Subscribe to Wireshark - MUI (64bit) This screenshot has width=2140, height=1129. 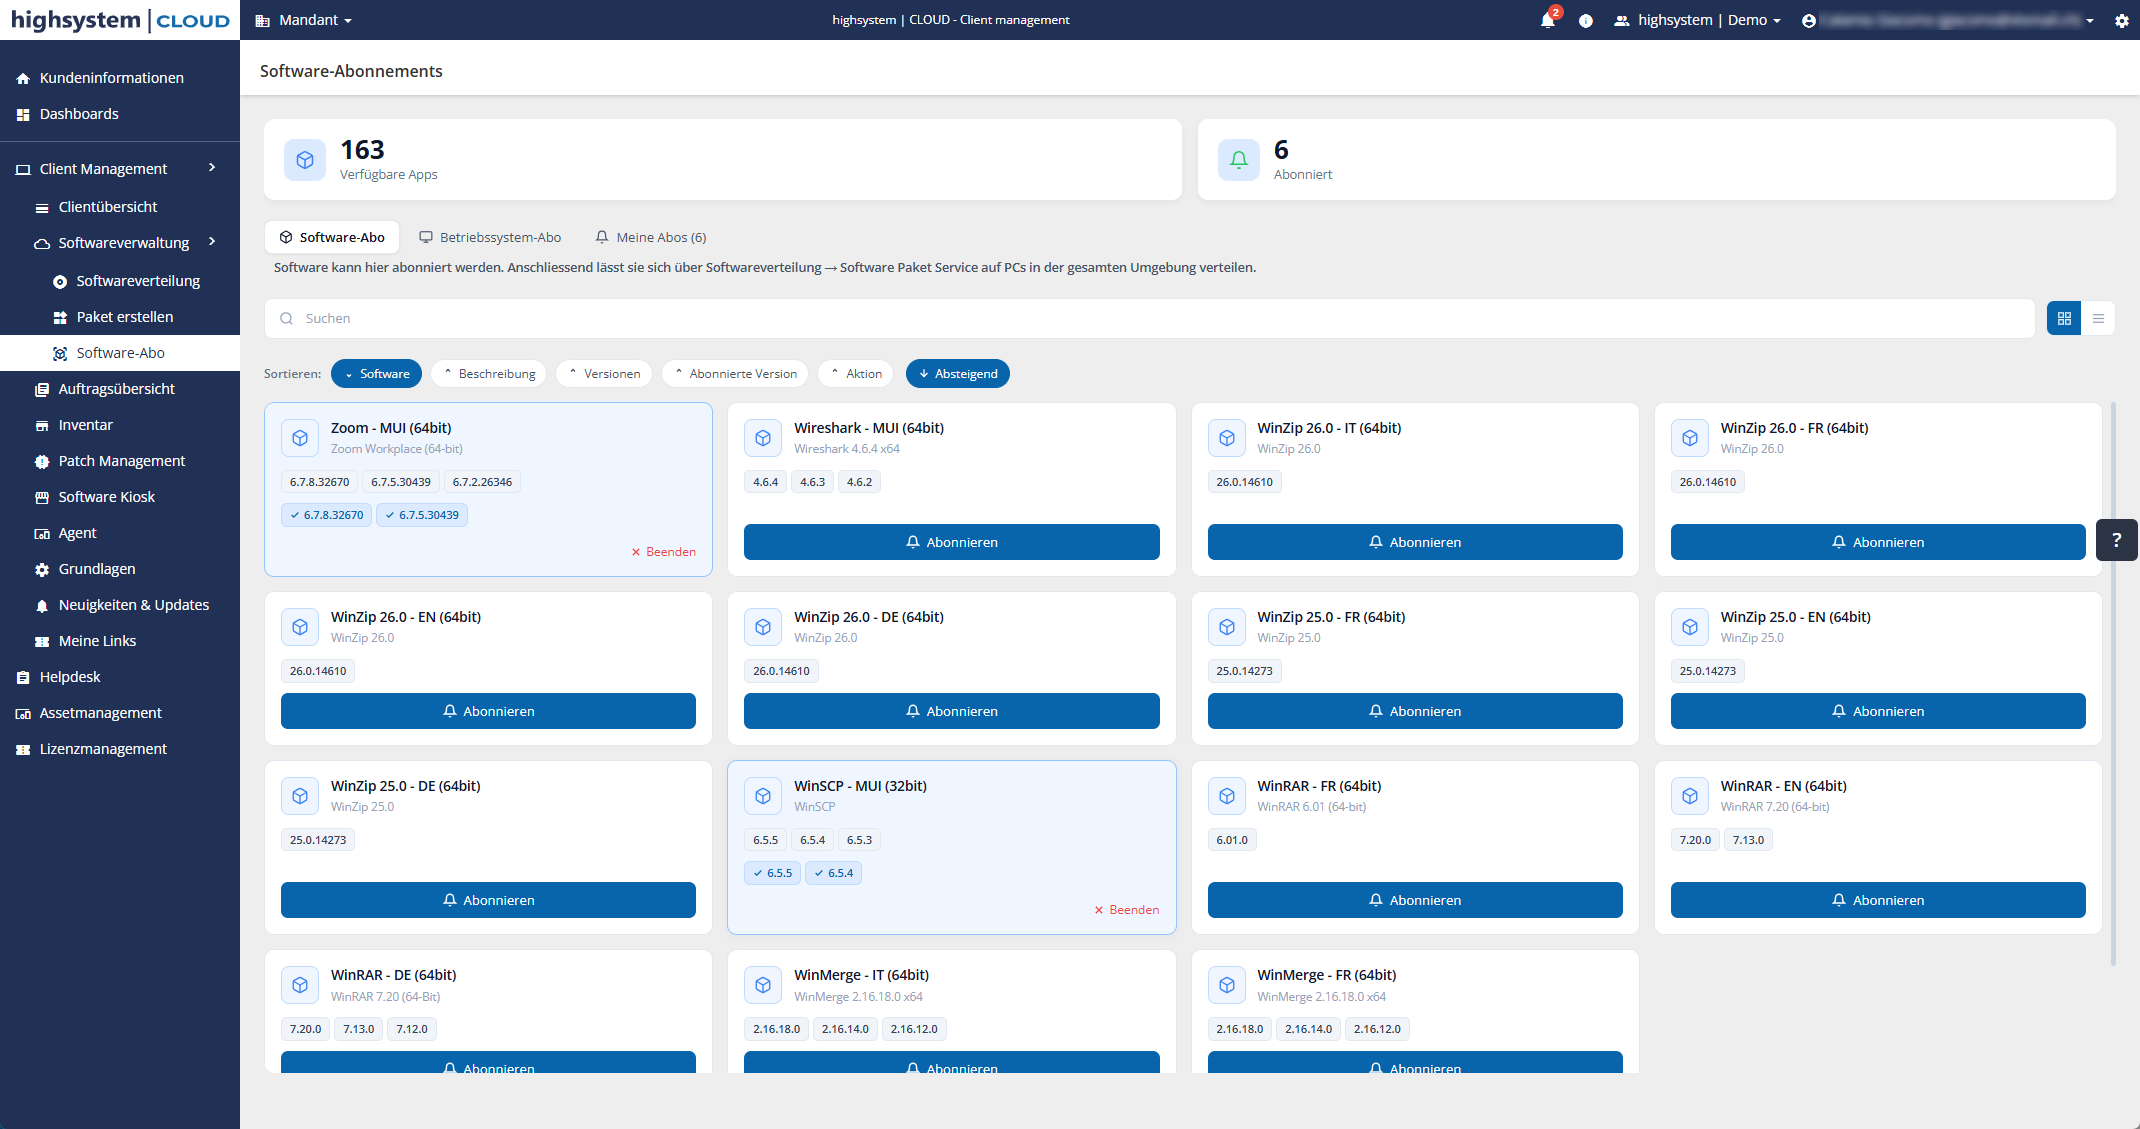click(x=952, y=542)
